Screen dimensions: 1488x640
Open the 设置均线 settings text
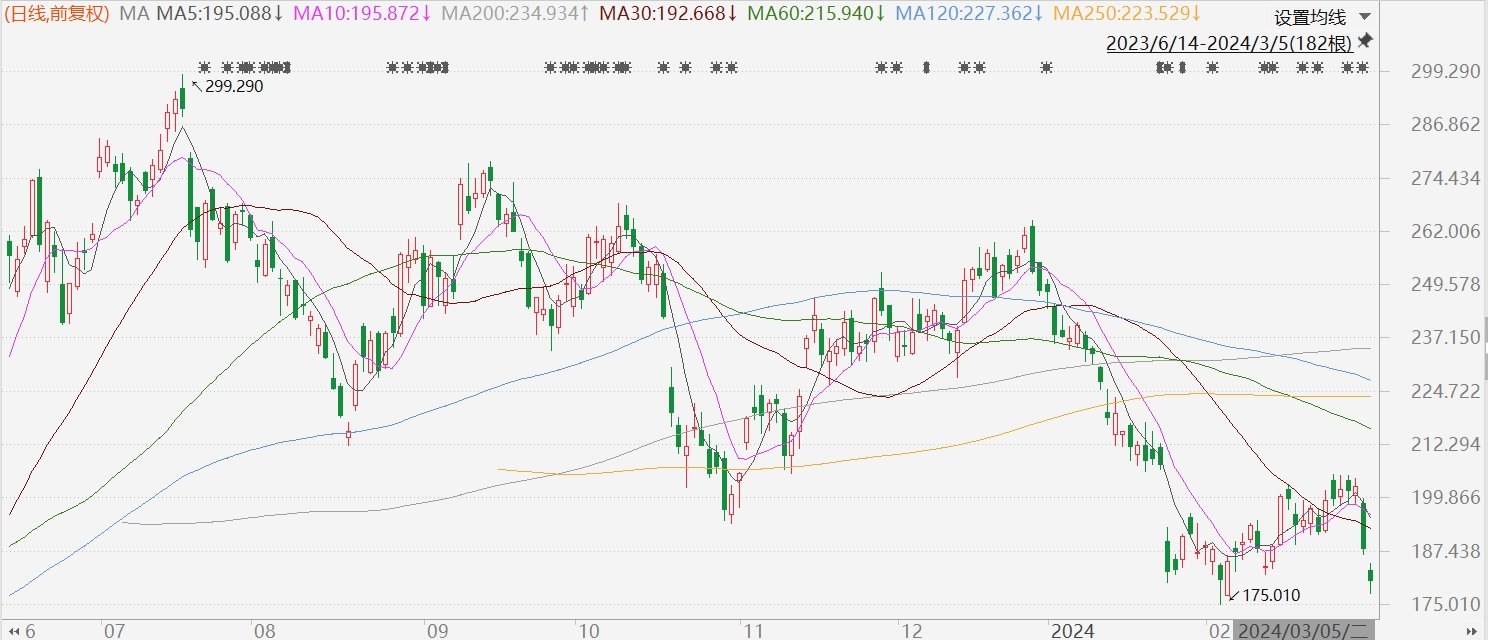[1310, 17]
